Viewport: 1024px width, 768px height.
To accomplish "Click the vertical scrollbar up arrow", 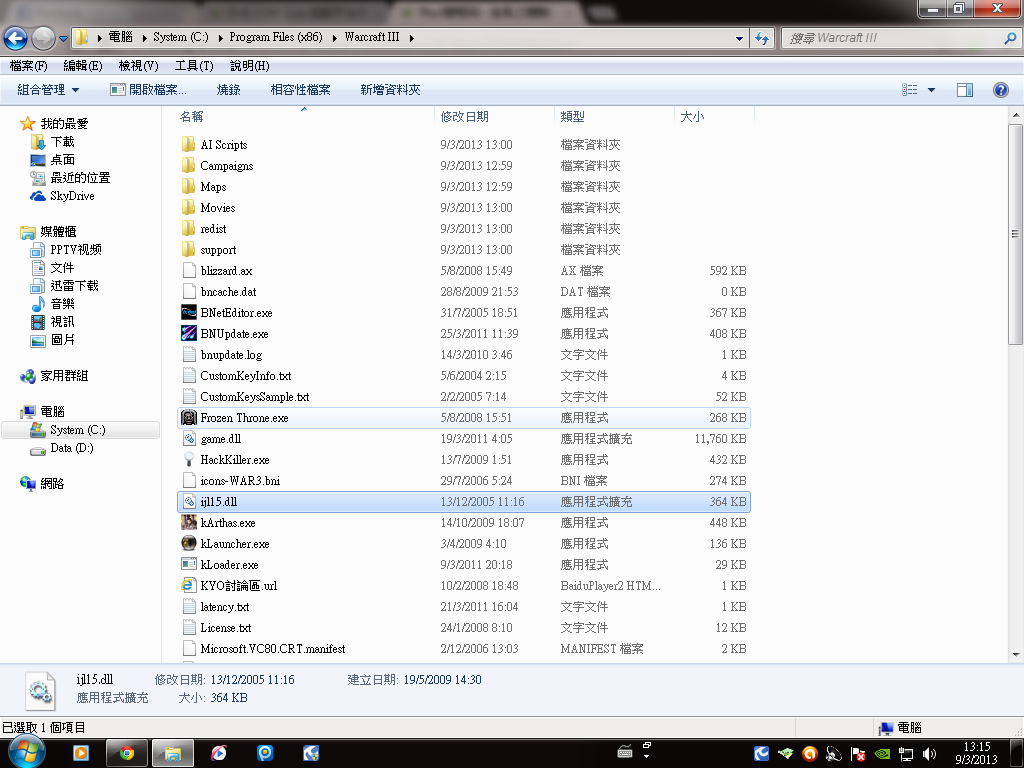I will click(1016, 116).
